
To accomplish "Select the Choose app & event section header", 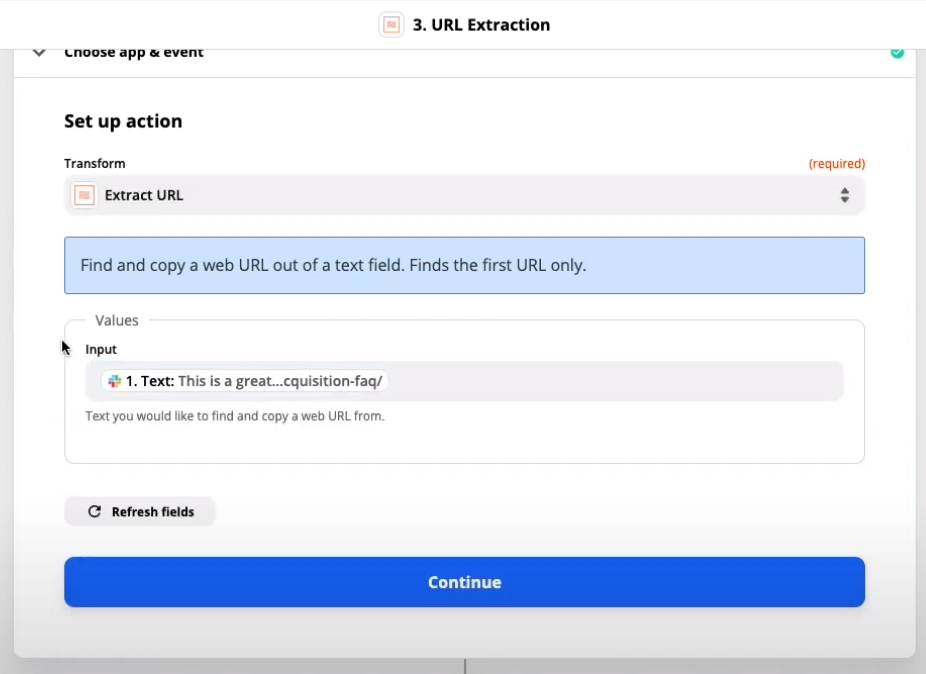I will tap(133, 53).
